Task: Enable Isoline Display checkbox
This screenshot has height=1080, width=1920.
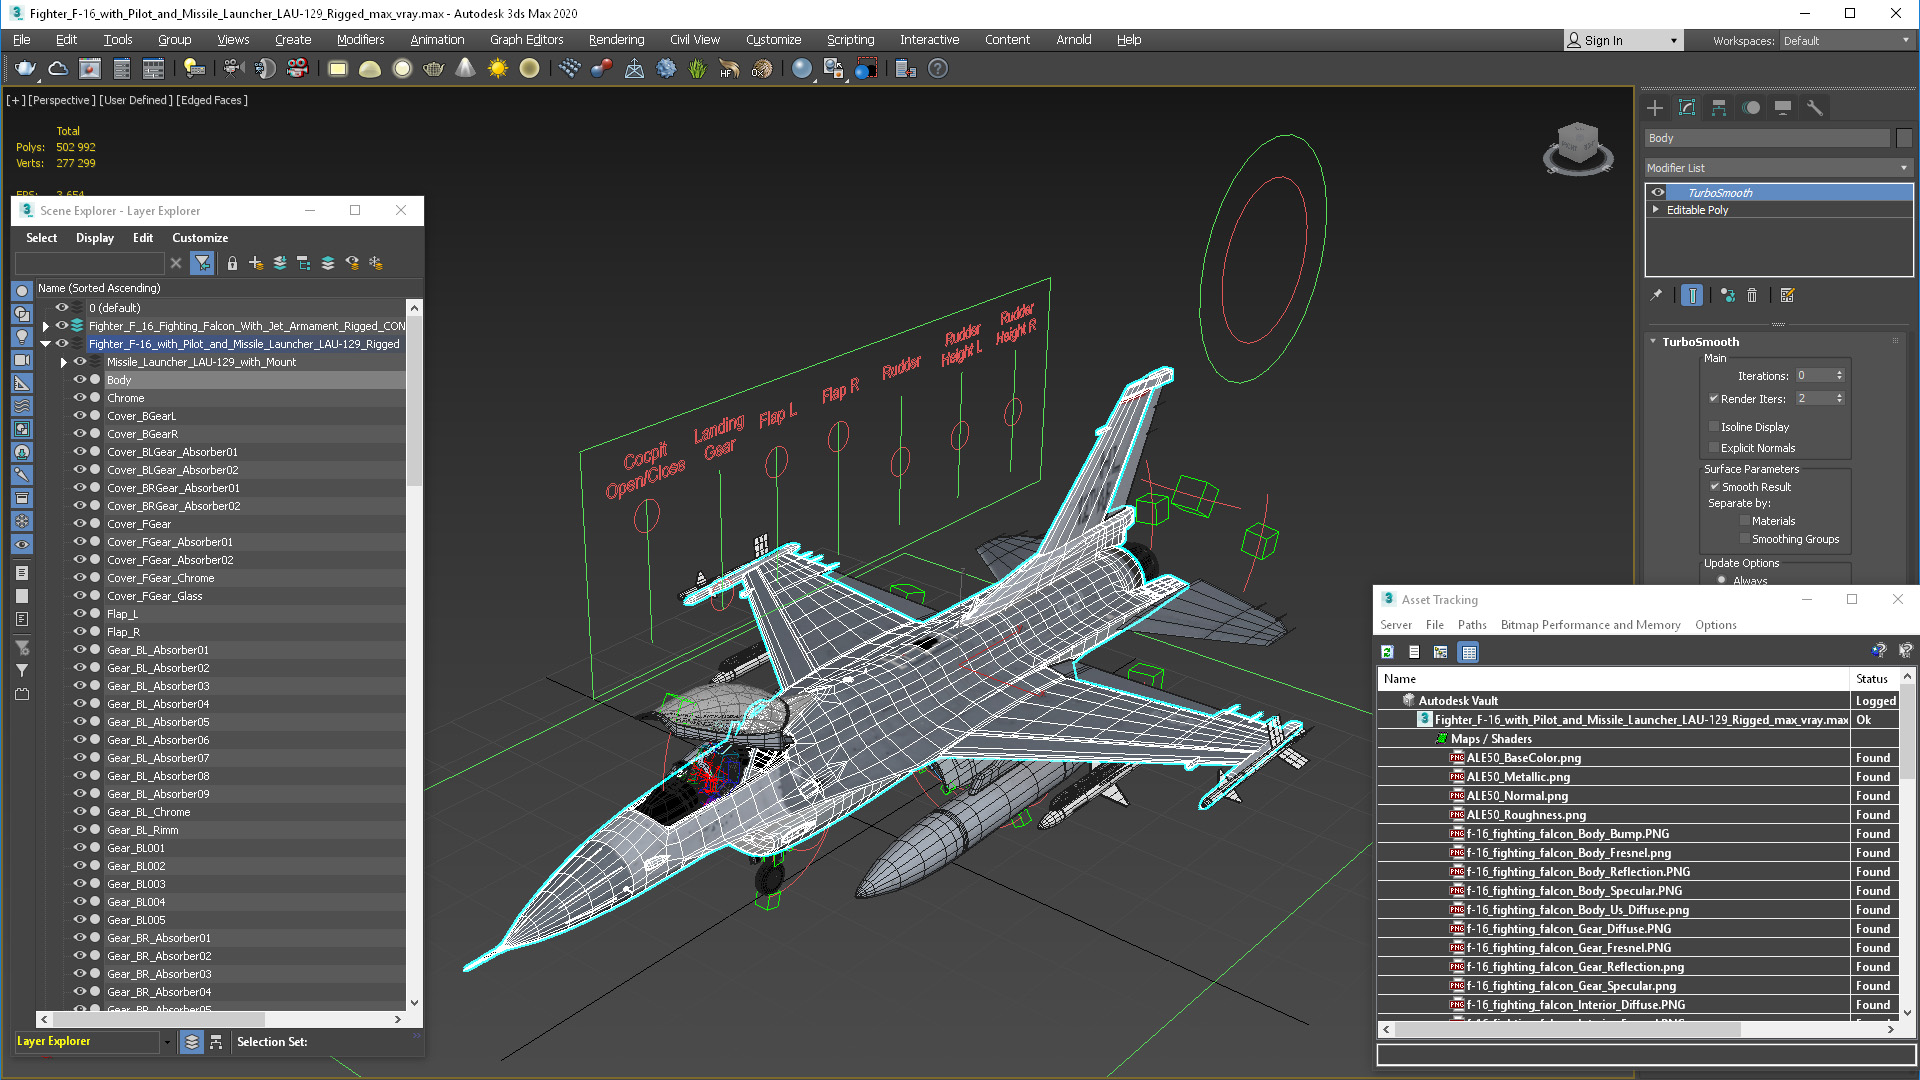Action: coord(1714,427)
